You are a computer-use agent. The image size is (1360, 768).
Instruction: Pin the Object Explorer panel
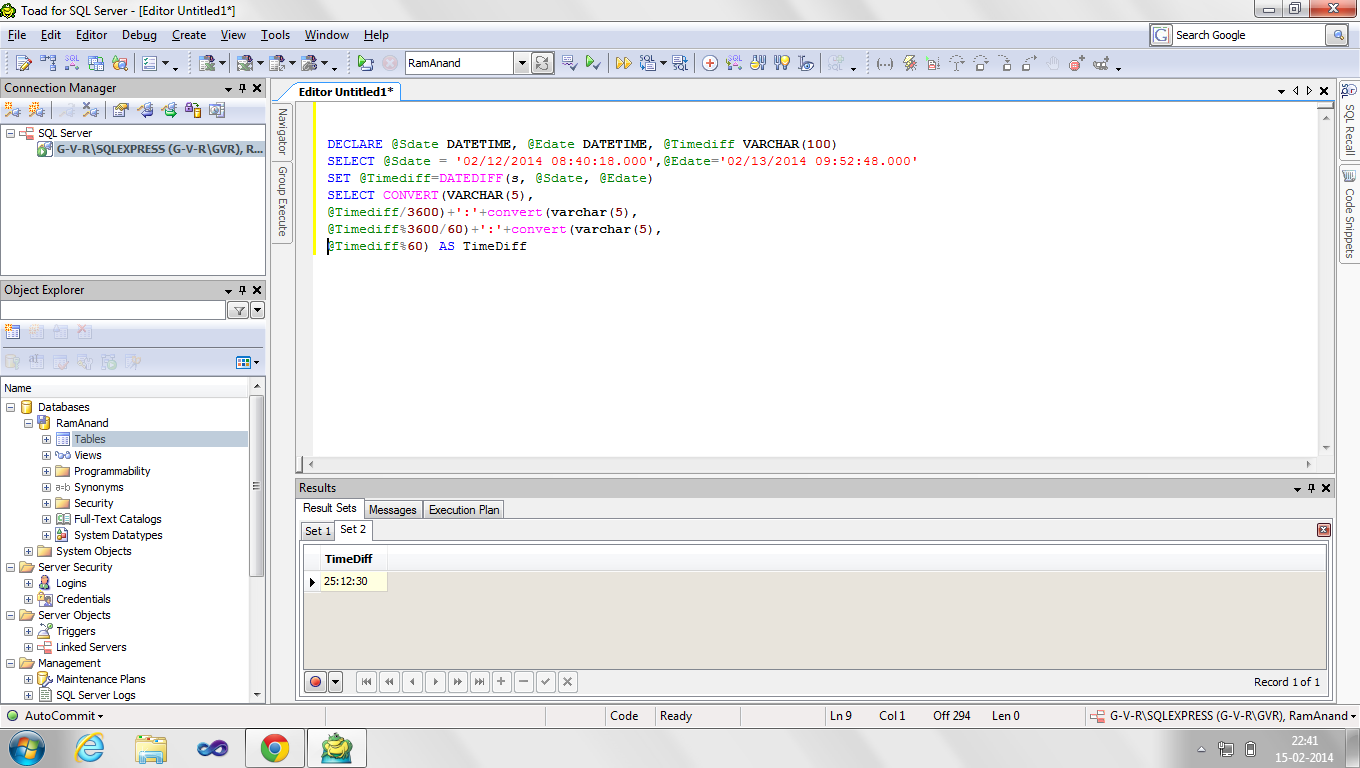(242, 290)
